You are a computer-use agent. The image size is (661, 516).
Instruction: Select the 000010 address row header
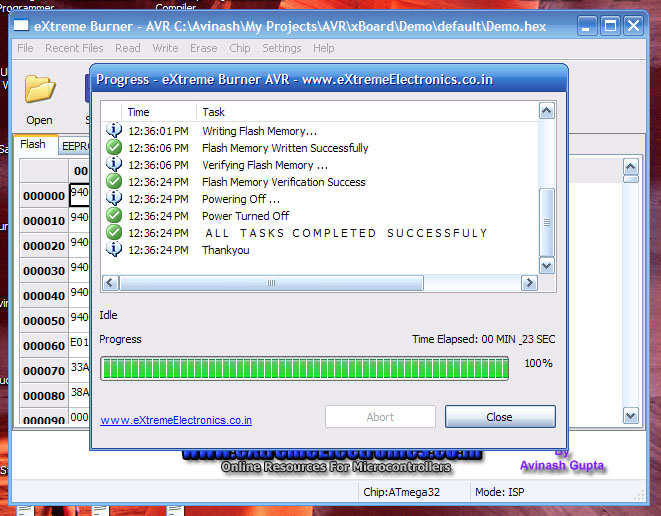(44, 220)
